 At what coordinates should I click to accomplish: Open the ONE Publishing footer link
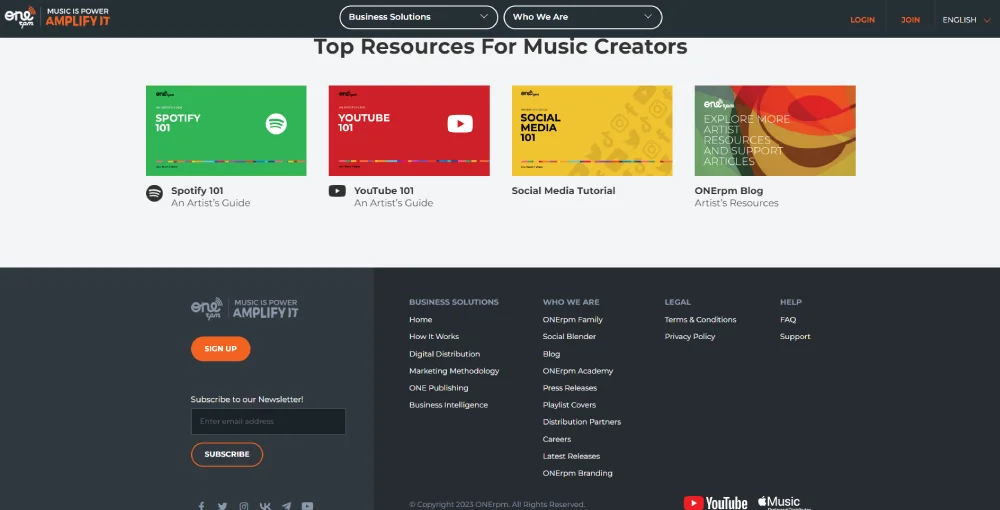[439, 388]
